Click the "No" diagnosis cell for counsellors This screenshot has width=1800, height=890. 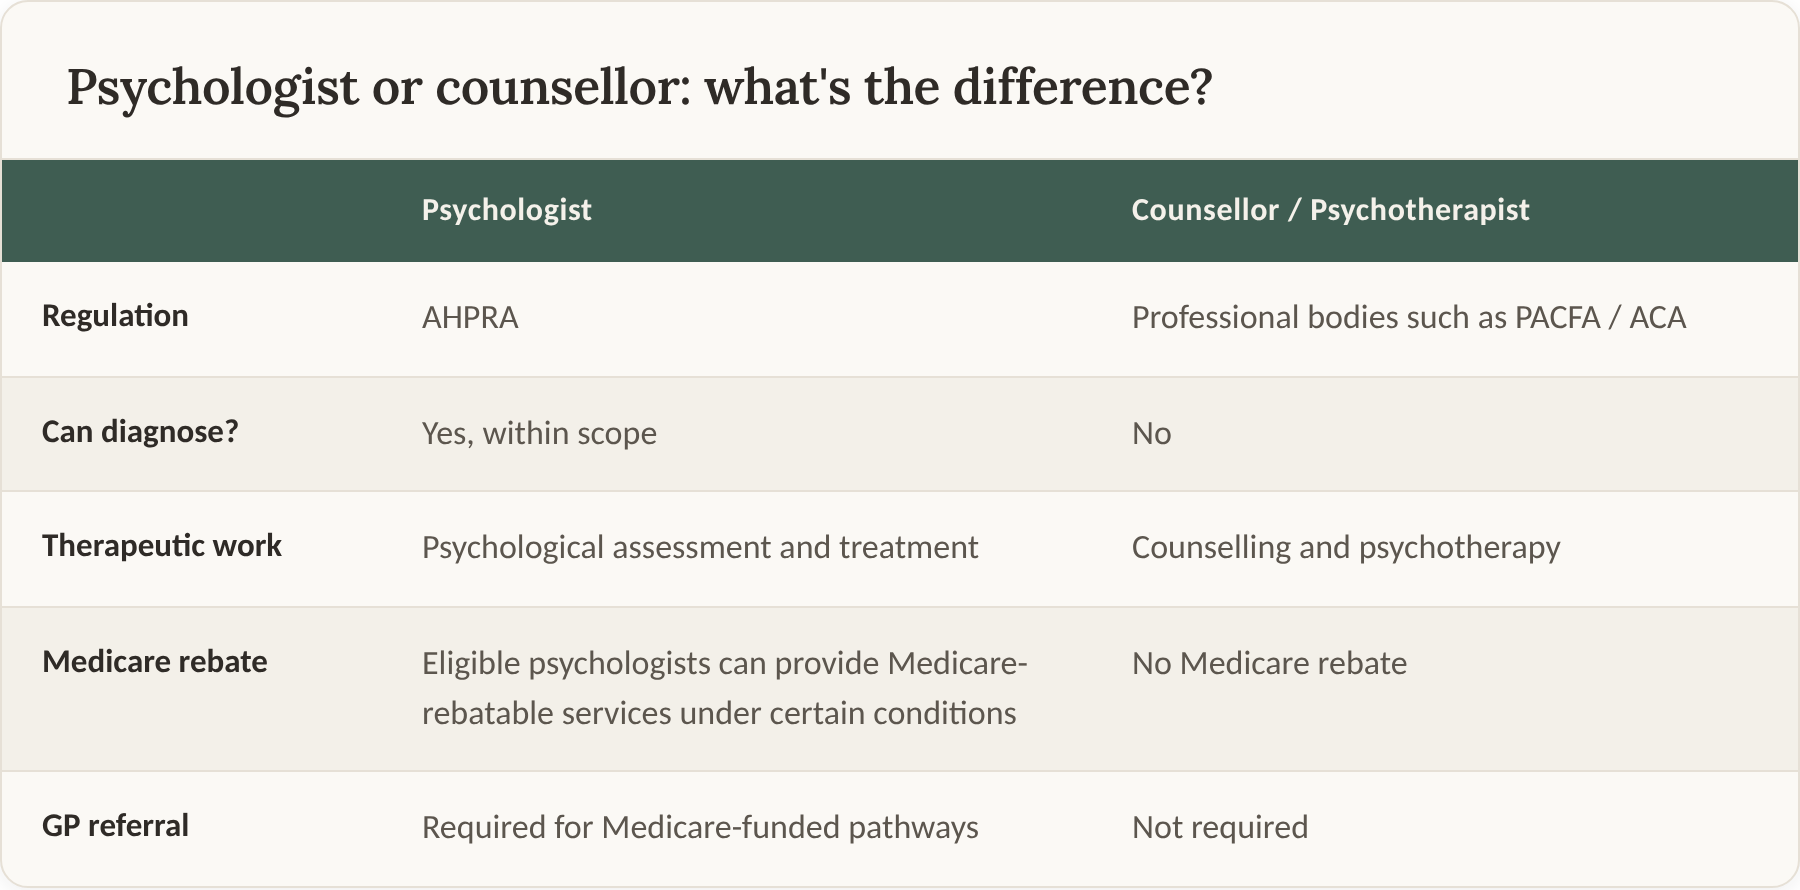coord(1151,434)
